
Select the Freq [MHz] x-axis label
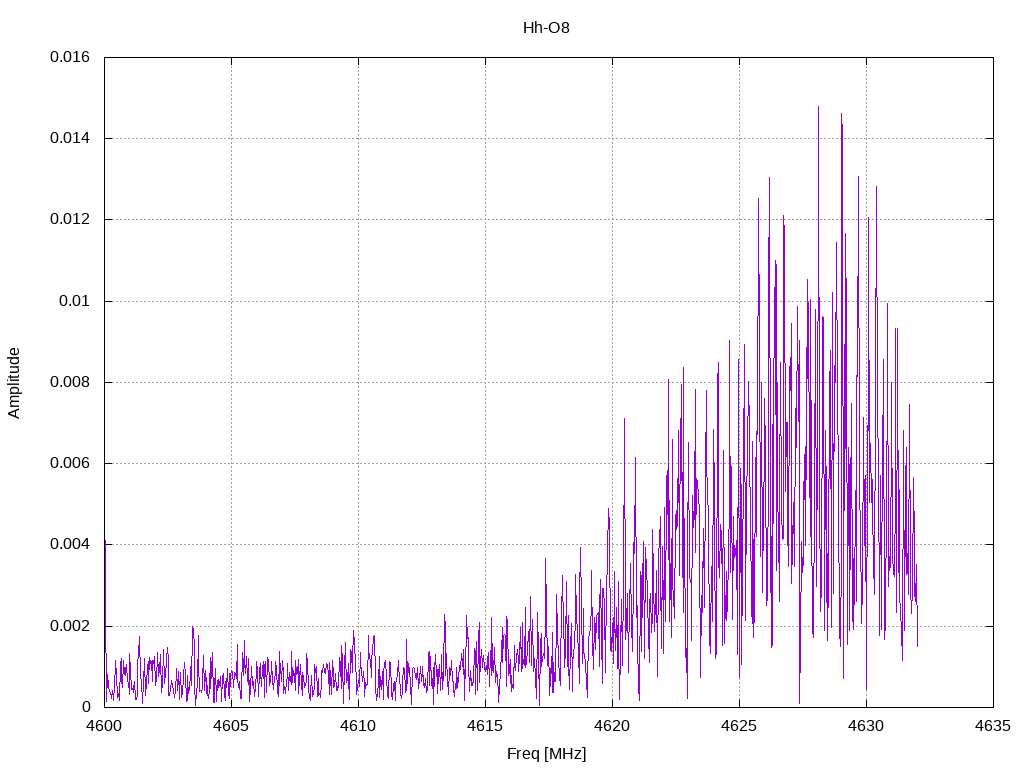(x=547, y=754)
